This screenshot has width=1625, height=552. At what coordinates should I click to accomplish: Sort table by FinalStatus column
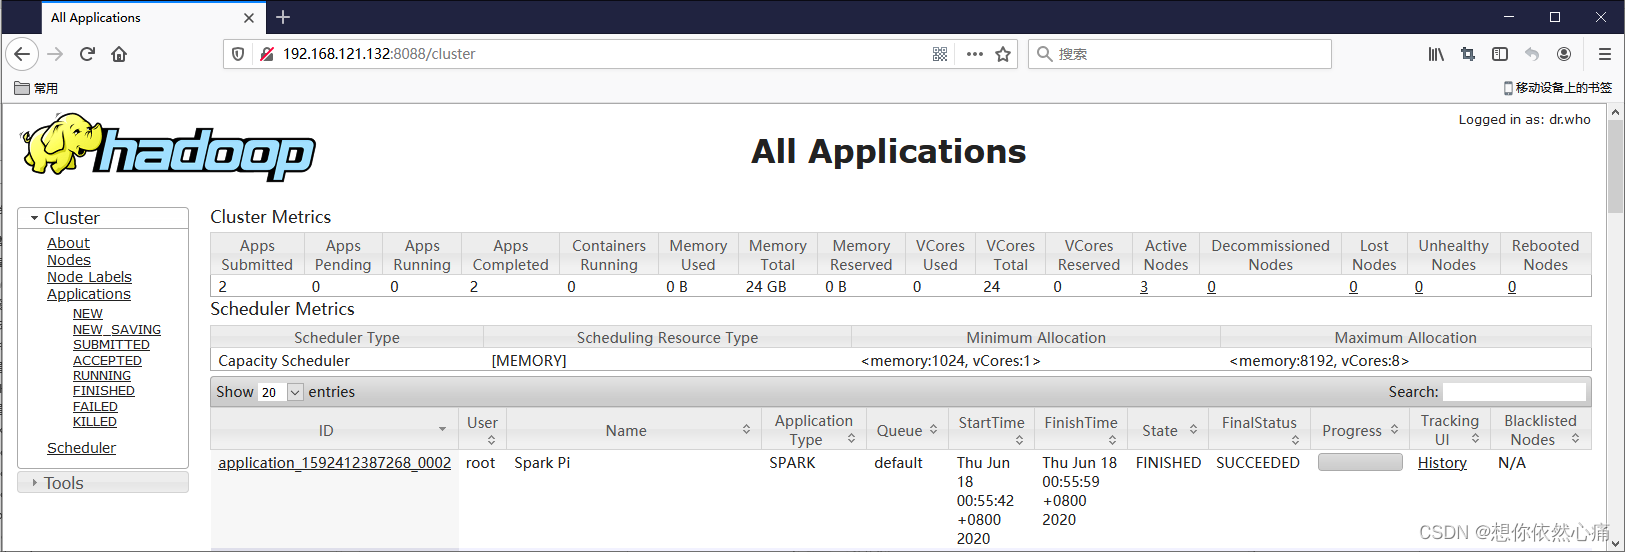tap(1259, 430)
